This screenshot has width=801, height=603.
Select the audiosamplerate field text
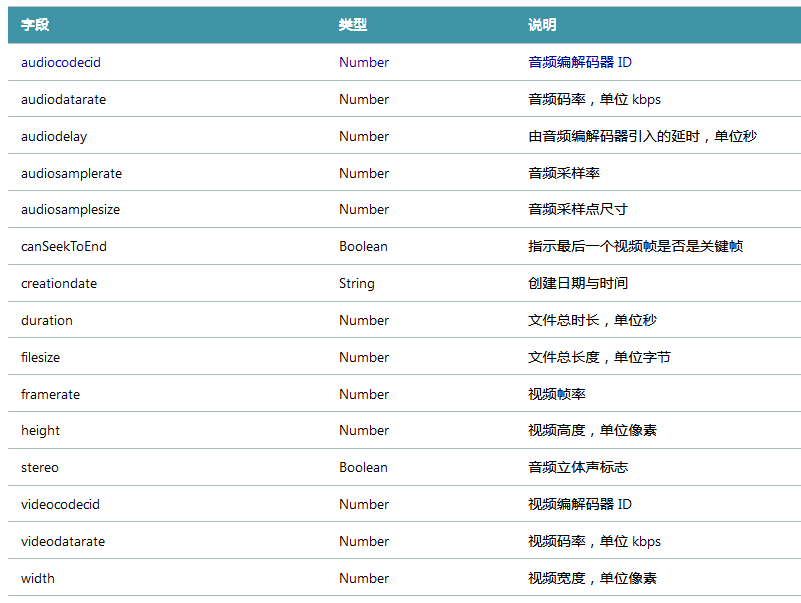71,173
